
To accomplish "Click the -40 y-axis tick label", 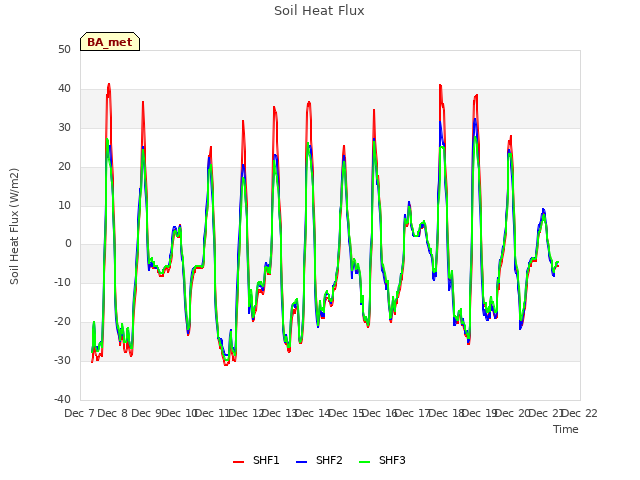I will [62, 399].
